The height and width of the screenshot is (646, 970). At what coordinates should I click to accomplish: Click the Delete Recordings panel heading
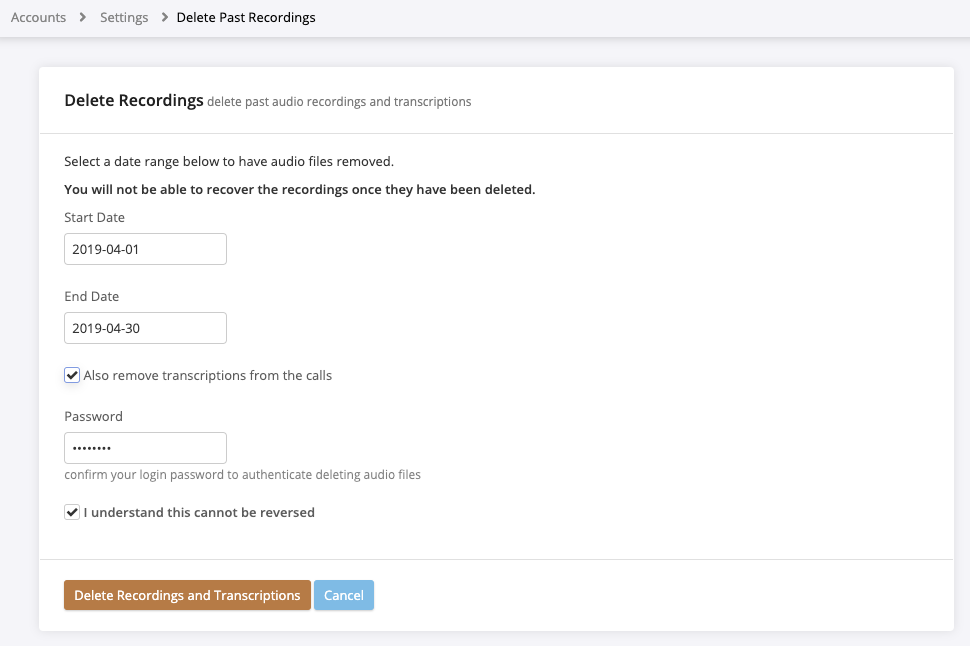134,100
